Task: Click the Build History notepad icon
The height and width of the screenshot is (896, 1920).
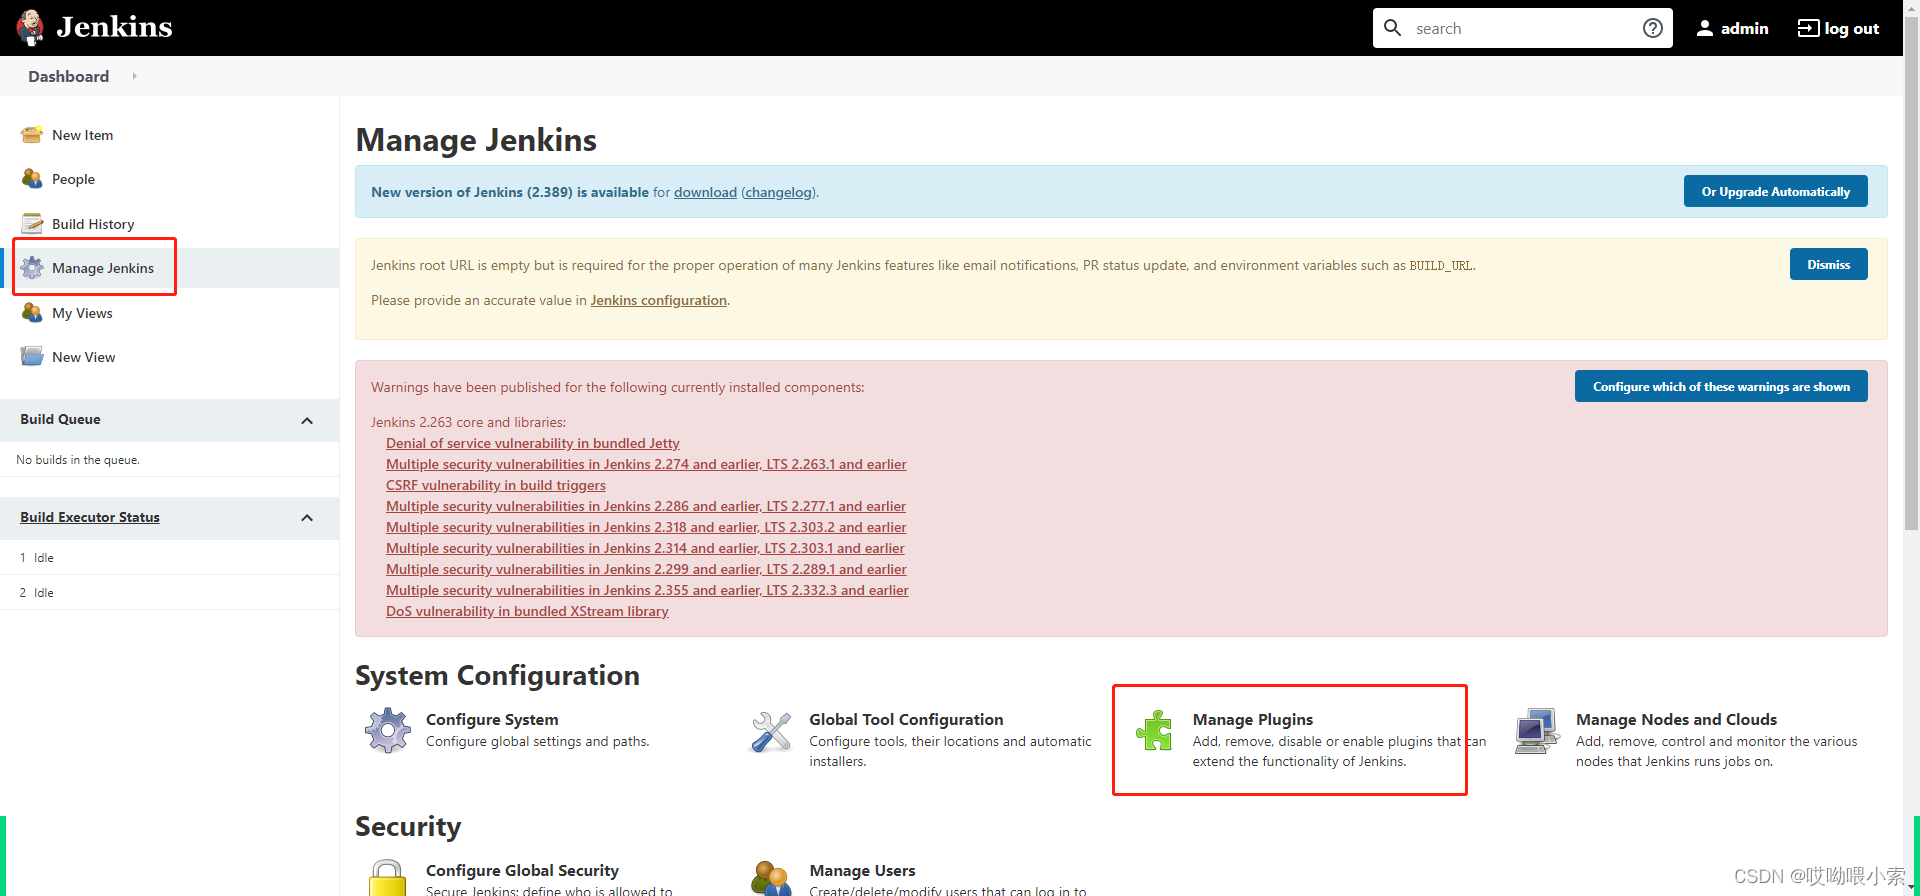Action: click(32, 224)
